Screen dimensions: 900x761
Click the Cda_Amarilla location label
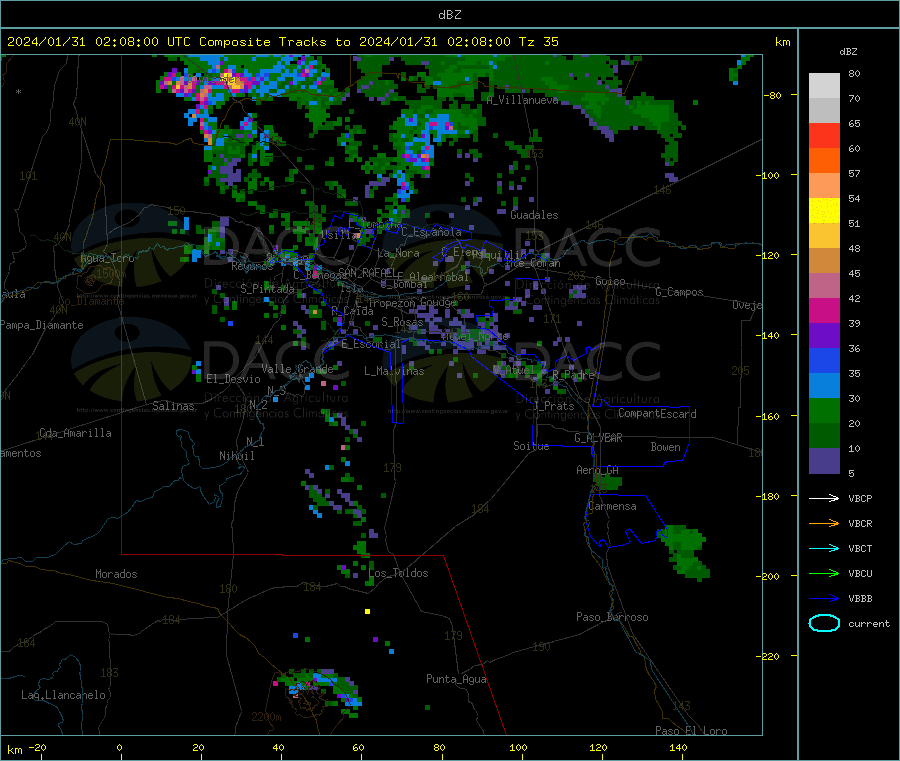[x=75, y=433]
